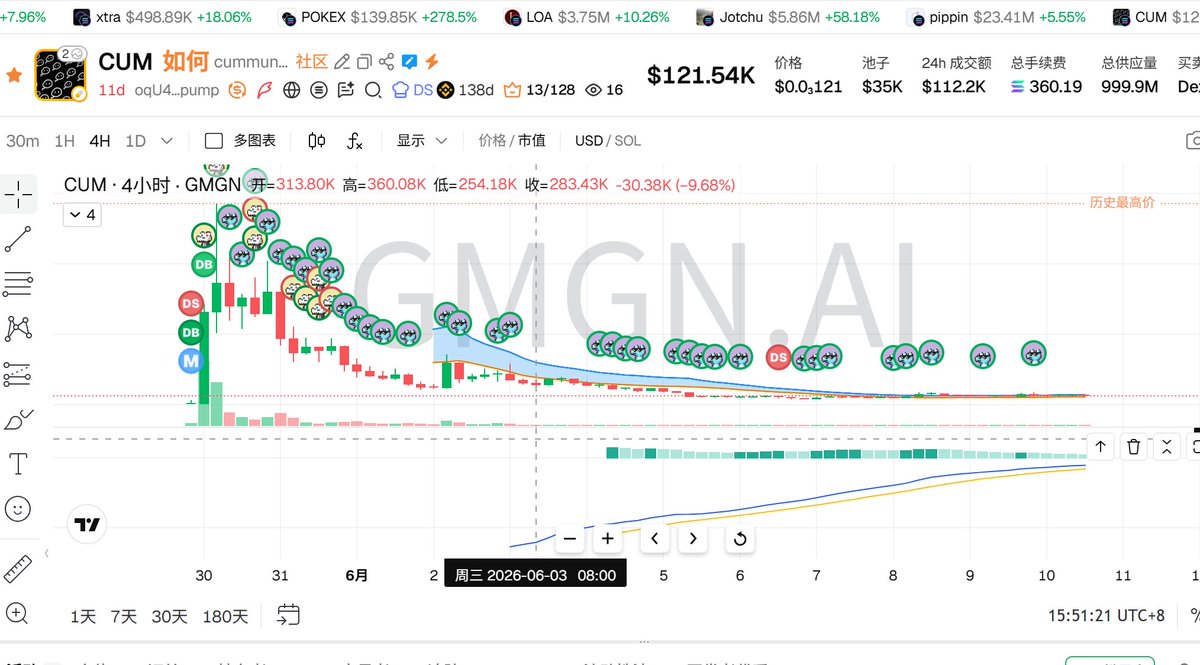Open the pippin ticker in top bar
This screenshot has height=665, width=1200.
pyautogui.click(x=994, y=17)
